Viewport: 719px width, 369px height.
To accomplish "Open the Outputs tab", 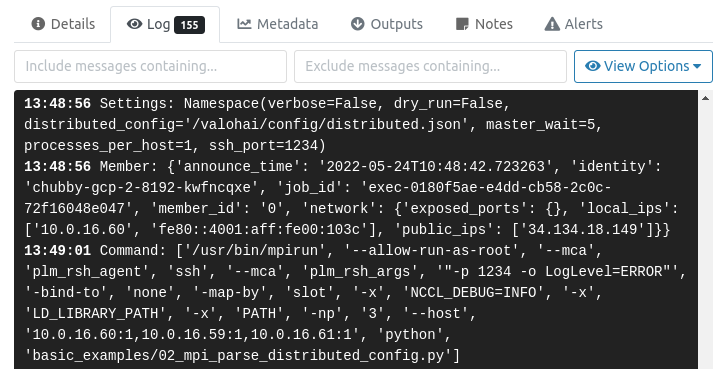I will coord(387,24).
